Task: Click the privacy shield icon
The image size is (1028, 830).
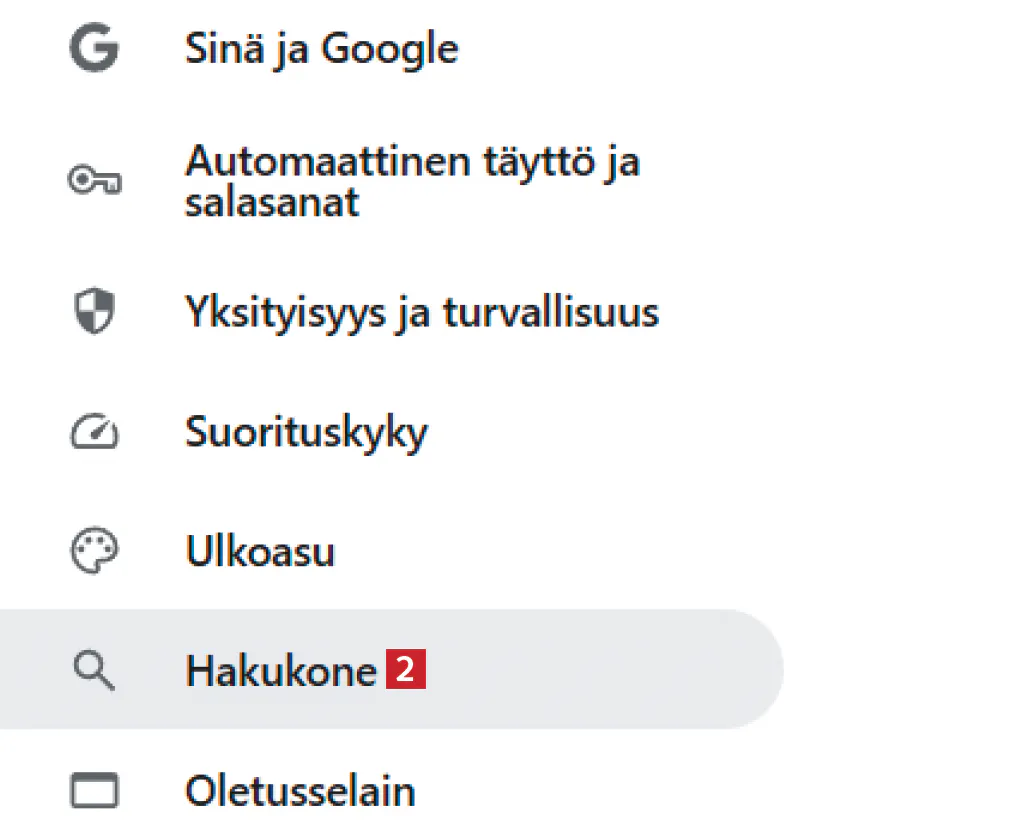Action: (x=94, y=312)
